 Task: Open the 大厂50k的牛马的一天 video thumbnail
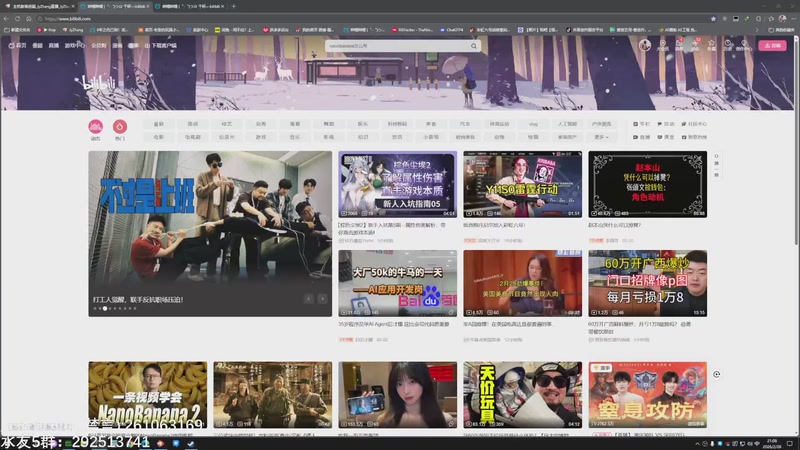[x=397, y=283]
